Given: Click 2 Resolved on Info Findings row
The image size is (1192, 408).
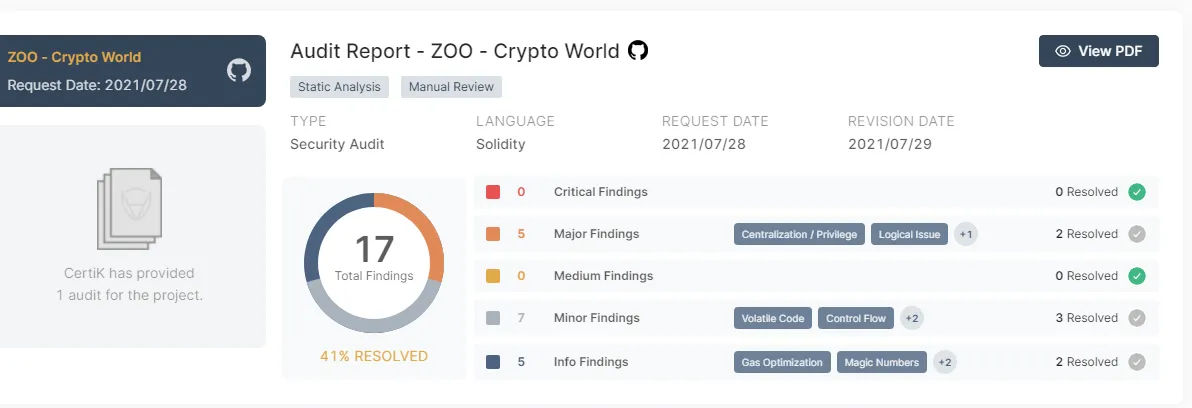Looking at the screenshot, I should click(x=1086, y=362).
